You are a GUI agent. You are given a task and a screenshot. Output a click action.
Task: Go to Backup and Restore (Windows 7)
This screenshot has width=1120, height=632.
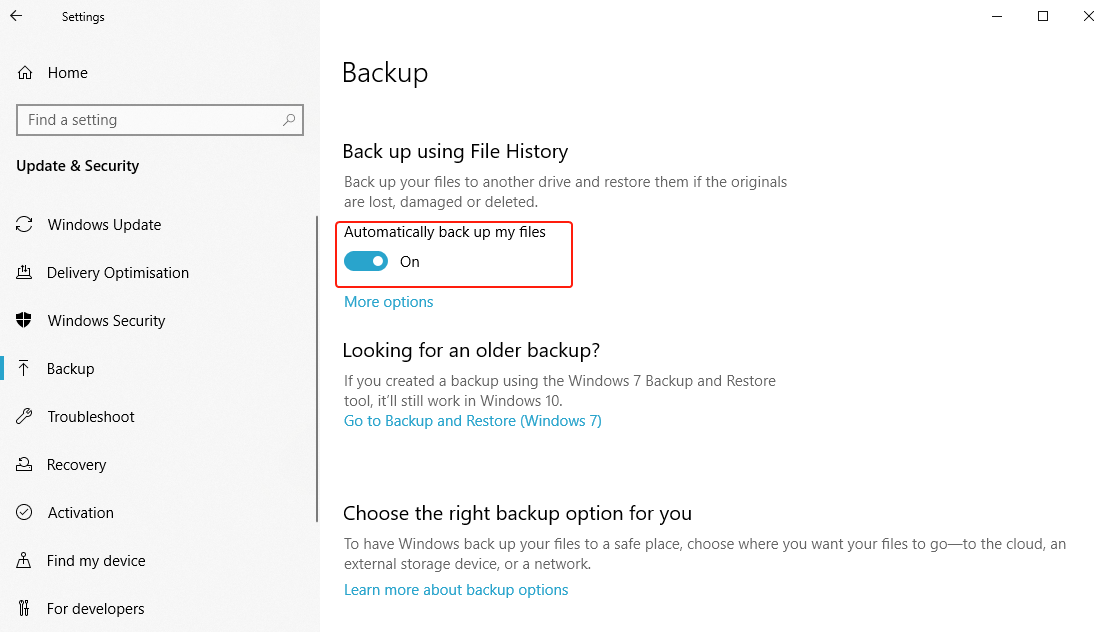[472, 420]
